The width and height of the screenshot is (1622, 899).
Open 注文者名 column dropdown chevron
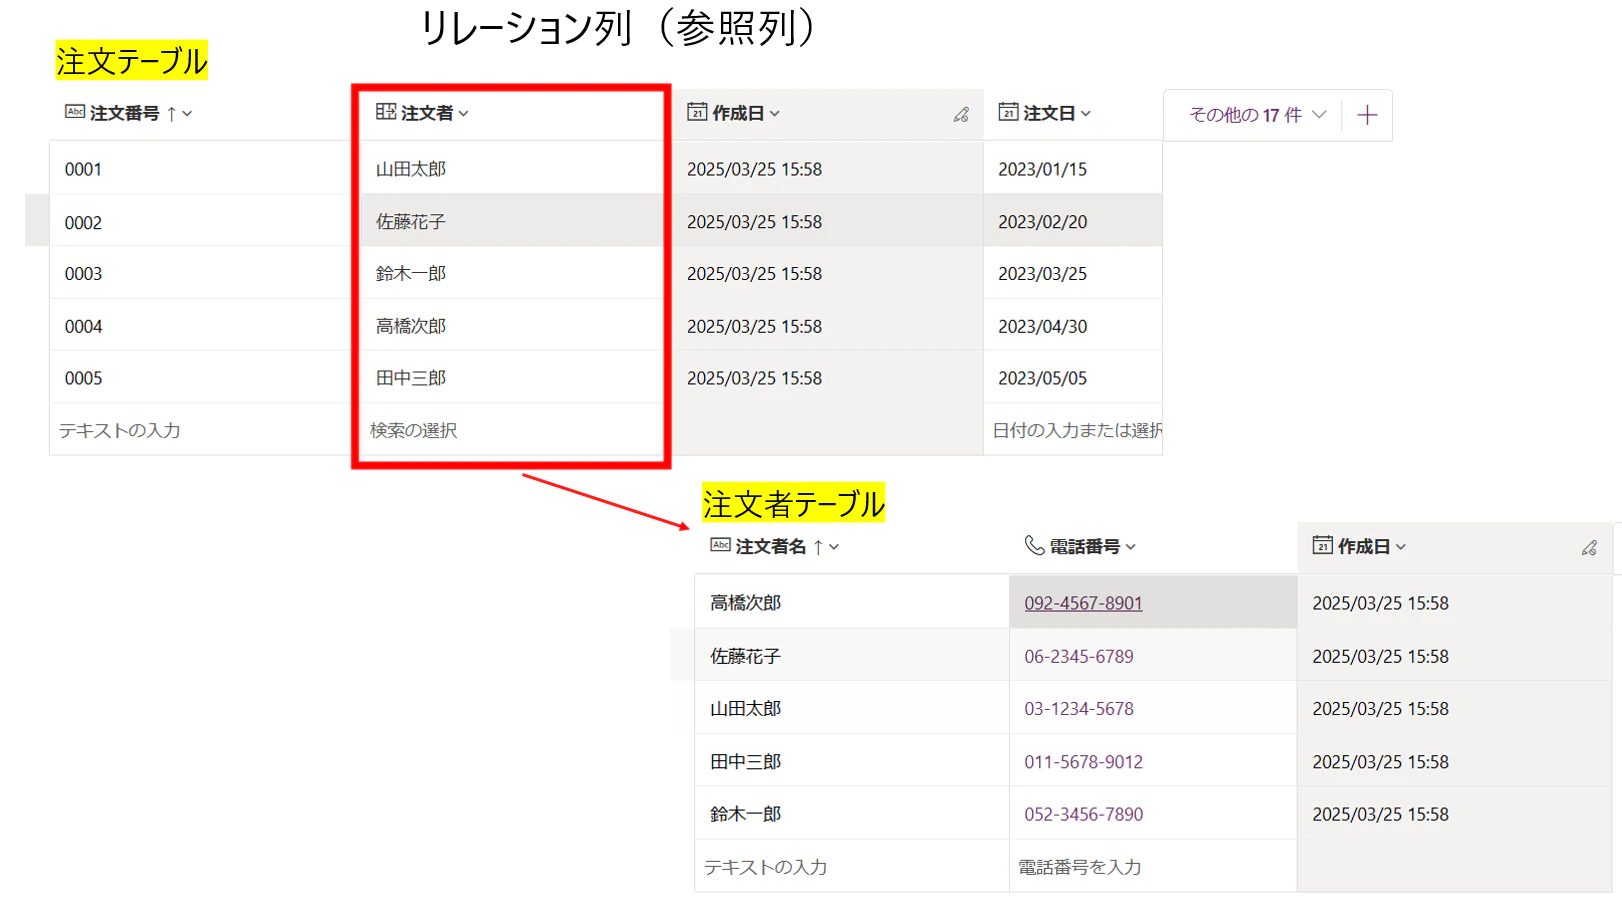[x=834, y=547]
